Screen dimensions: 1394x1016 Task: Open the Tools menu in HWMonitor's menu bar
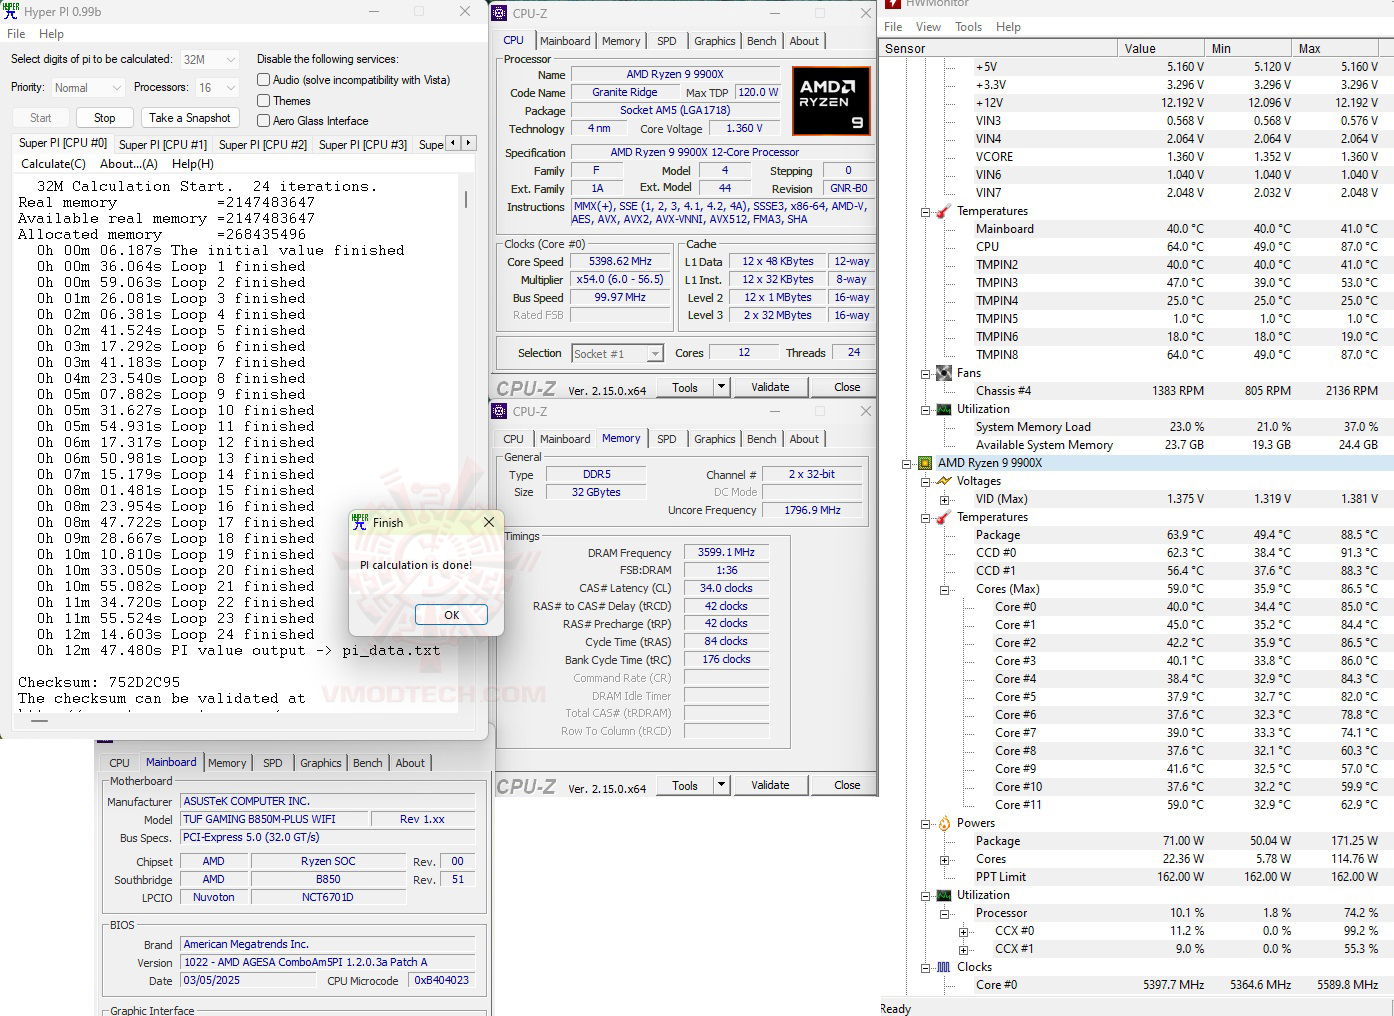(968, 27)
